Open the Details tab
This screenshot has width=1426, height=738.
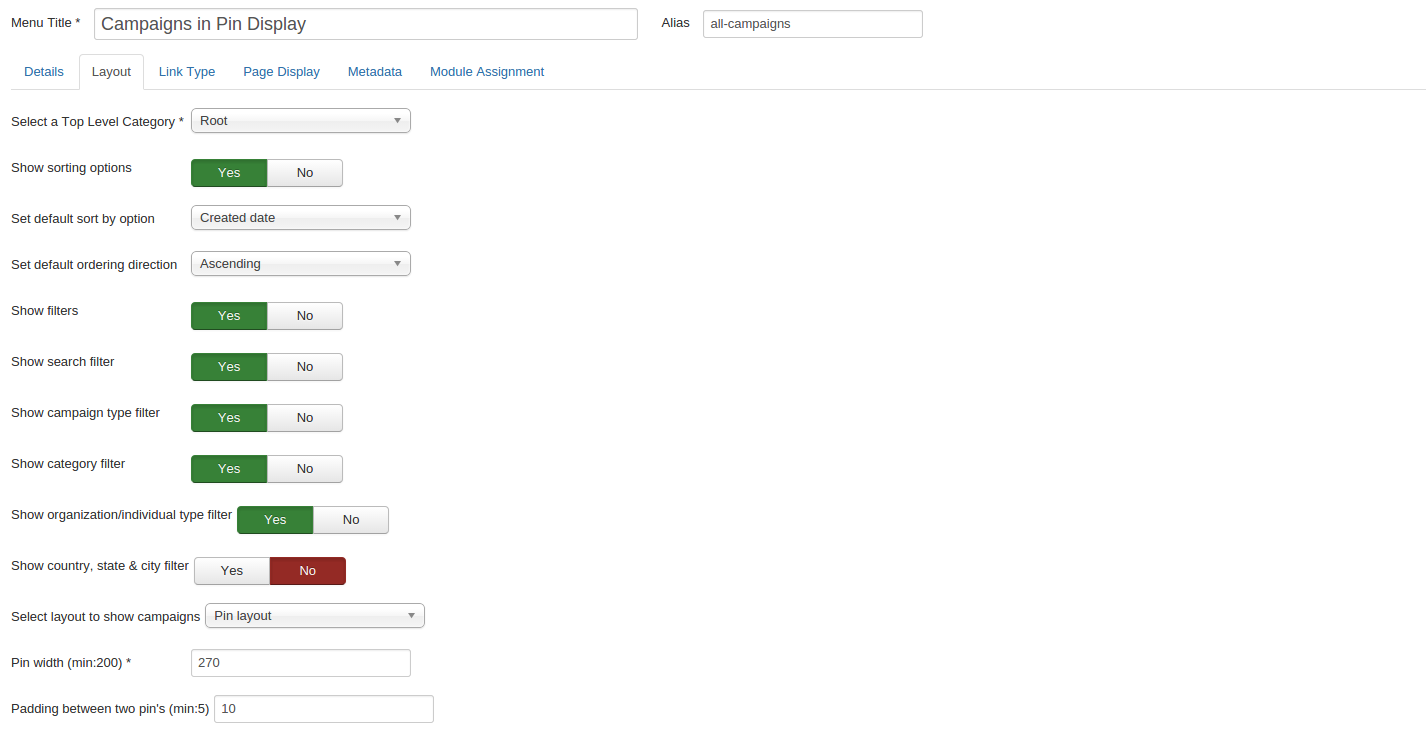[x=44, y=72]
